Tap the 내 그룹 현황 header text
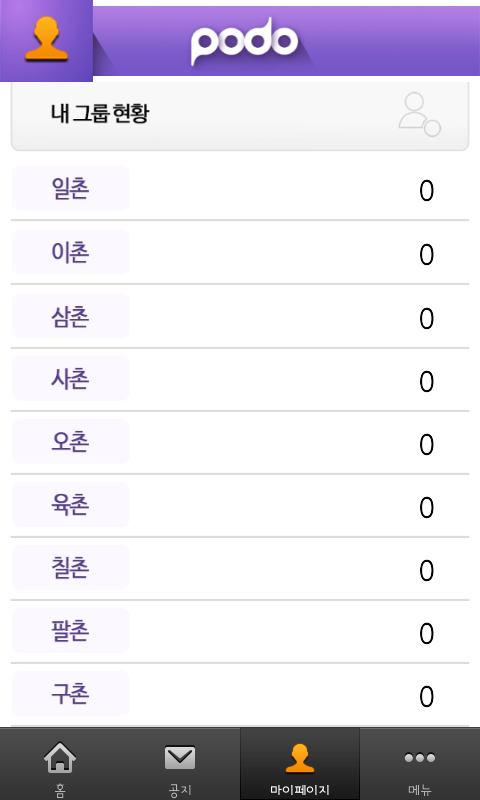Viewport: 480px width, 800px height. [x=100, y=114]
